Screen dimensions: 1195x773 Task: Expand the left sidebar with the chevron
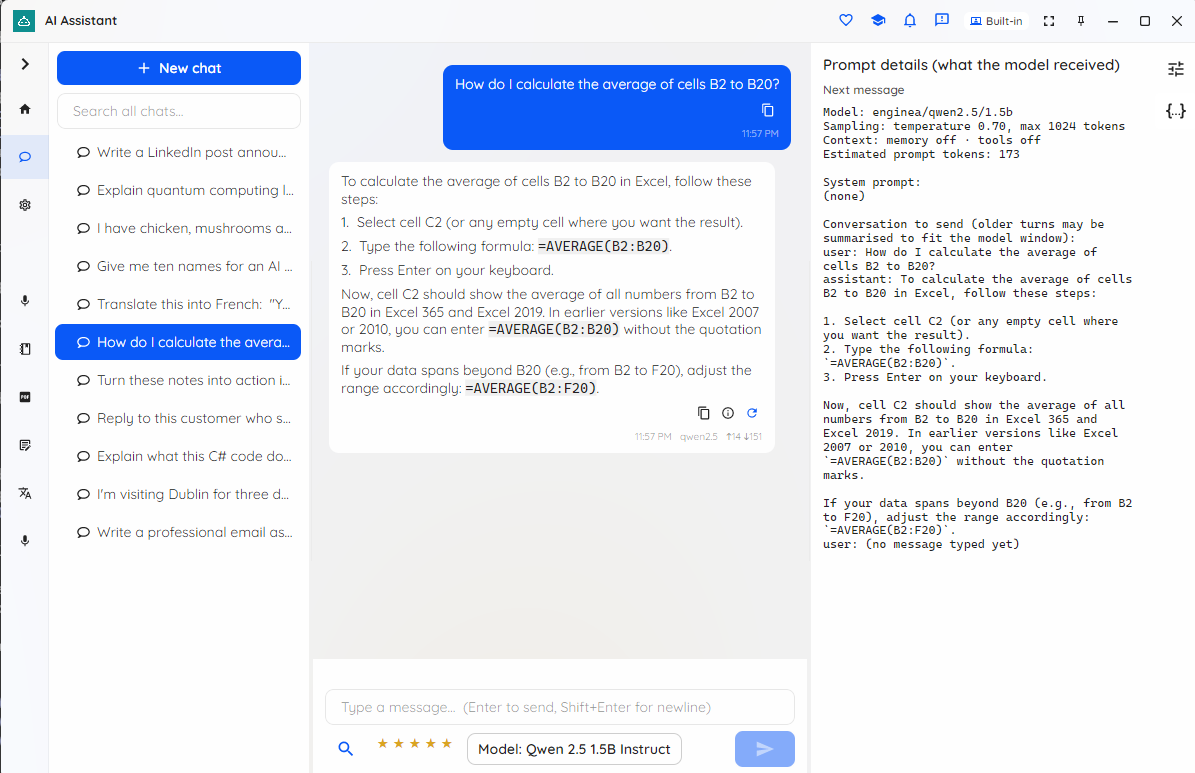[x=25, y=64]
